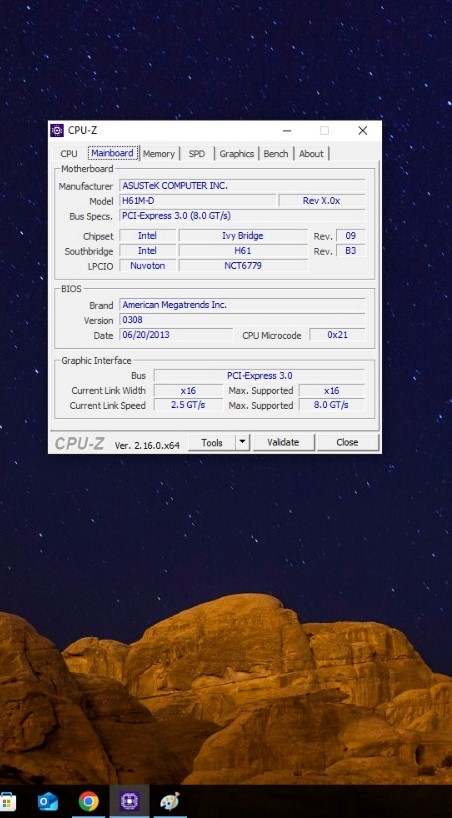This screenshot has width=452, height=818.
Task: Click the Tools button
Action: [212, 442]
